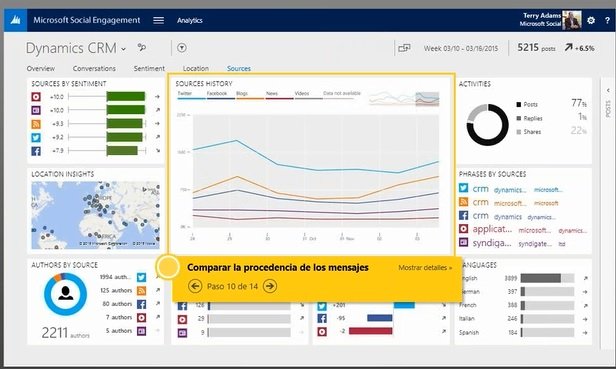
Task: Go to the next guided tour step
Action: (270, 286)
